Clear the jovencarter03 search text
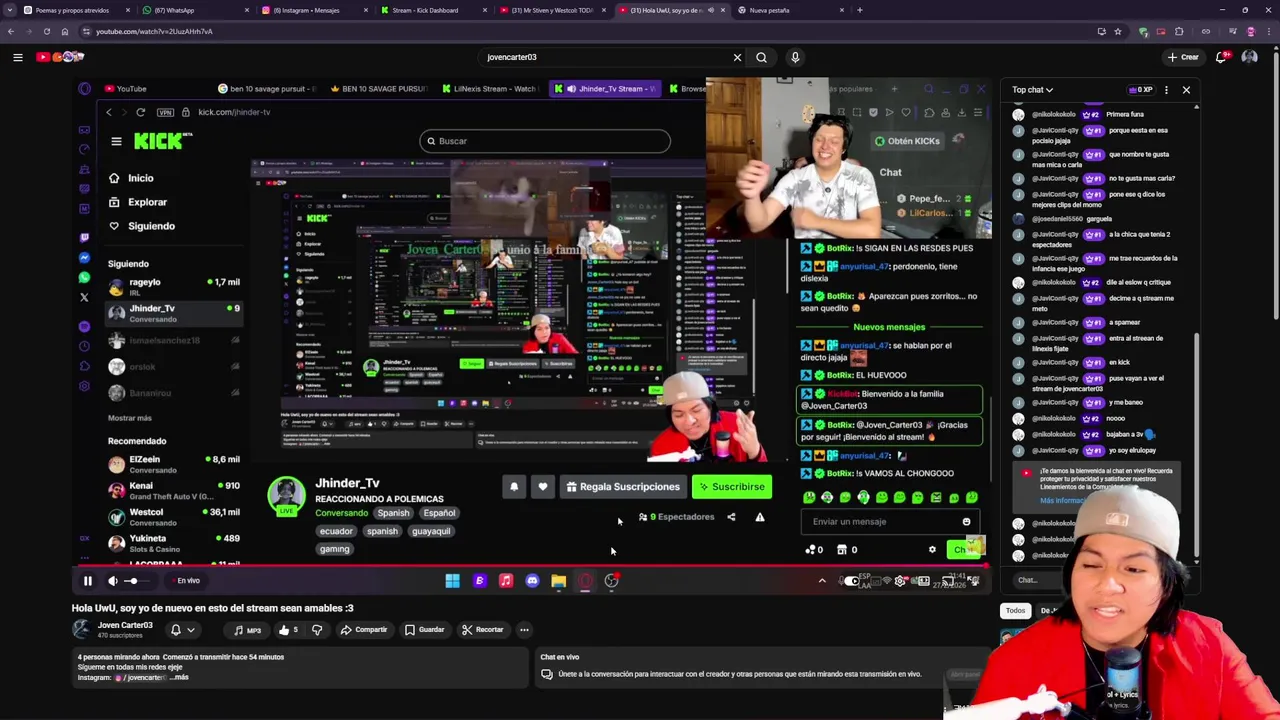This screenshot has width=1280, height=720. point(737,57)
